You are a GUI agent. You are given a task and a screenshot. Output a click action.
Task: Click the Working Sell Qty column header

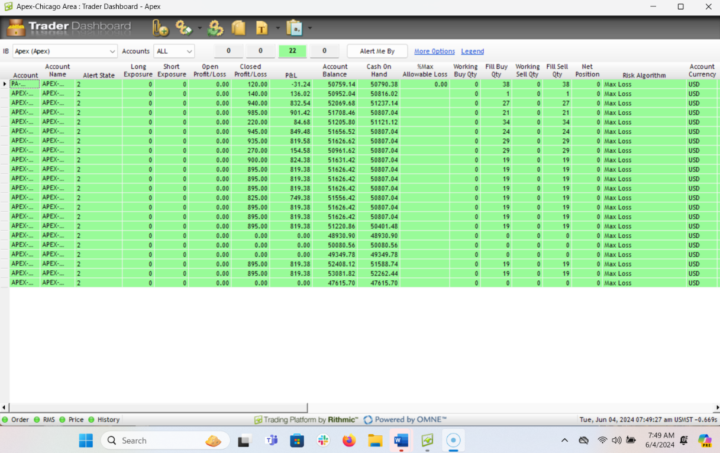click(x=527, y=70)
